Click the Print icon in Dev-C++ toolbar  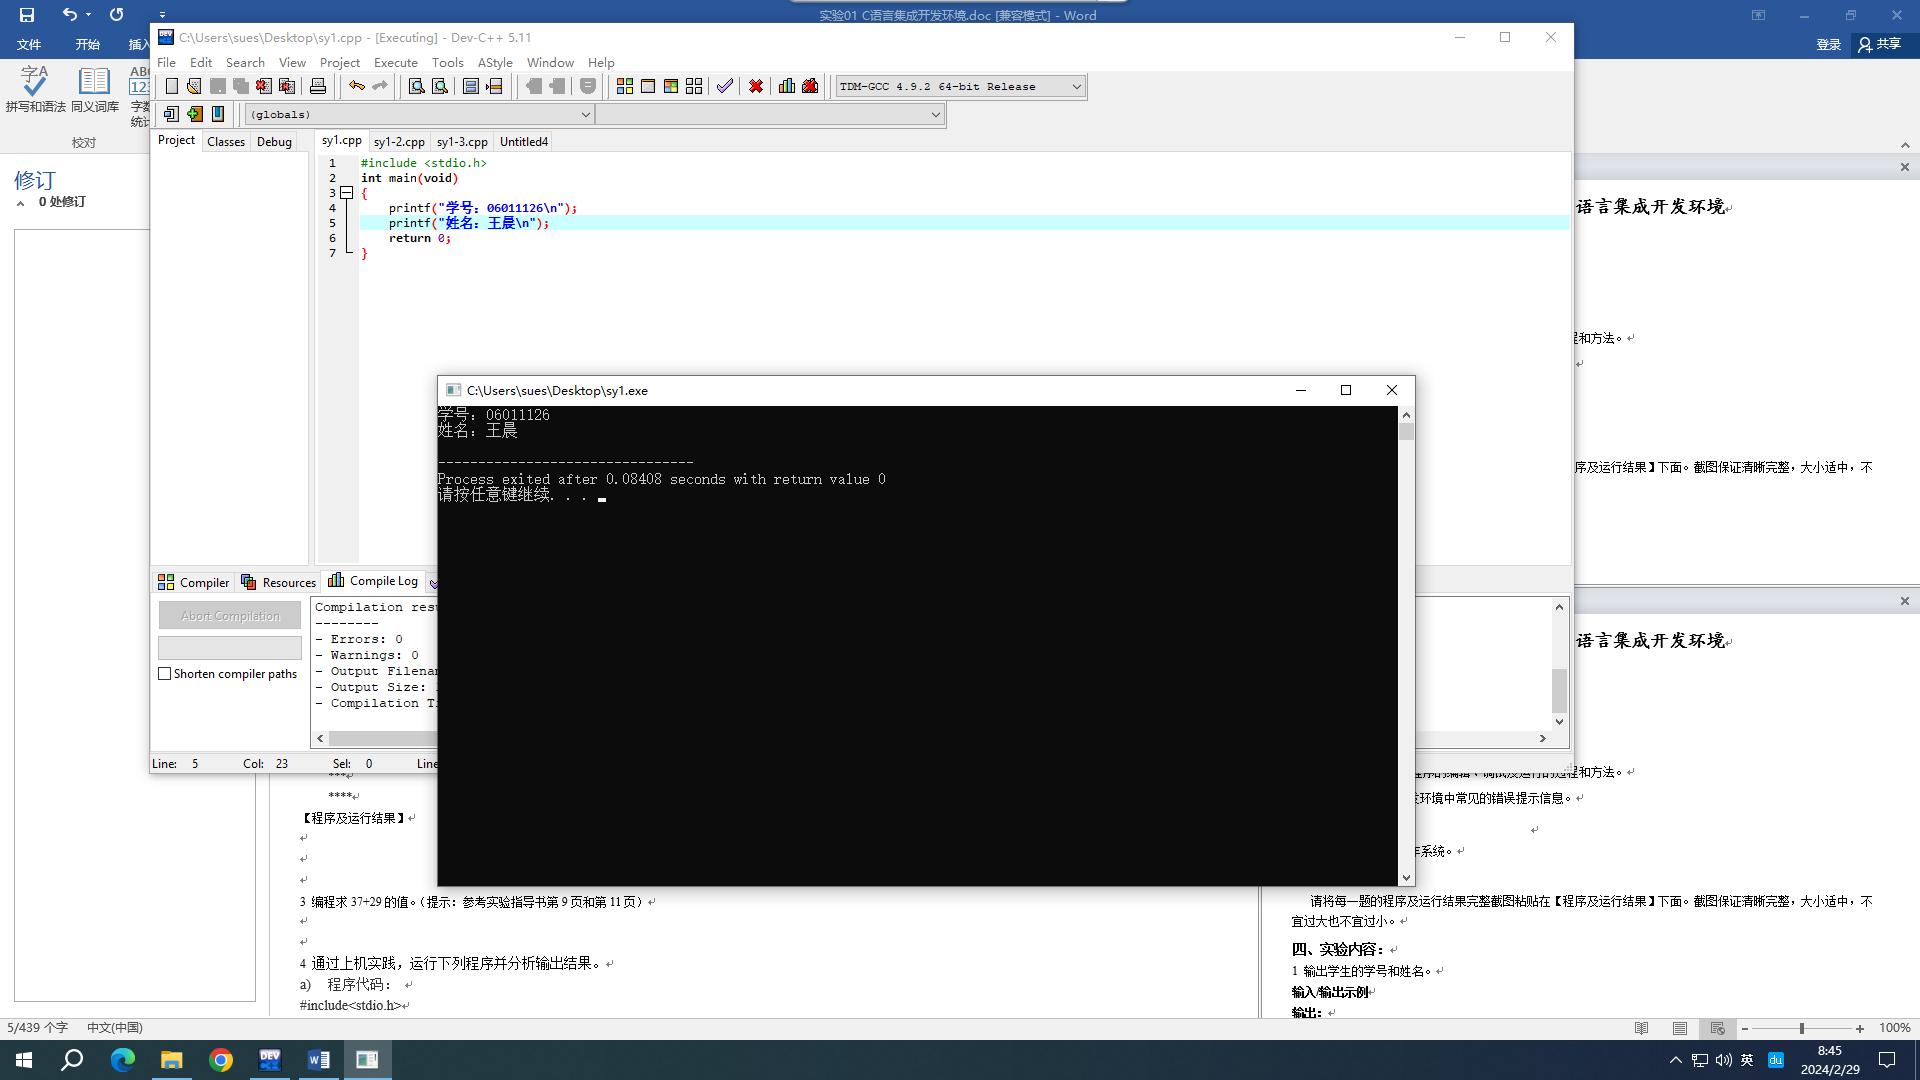(x=318, y=87)
